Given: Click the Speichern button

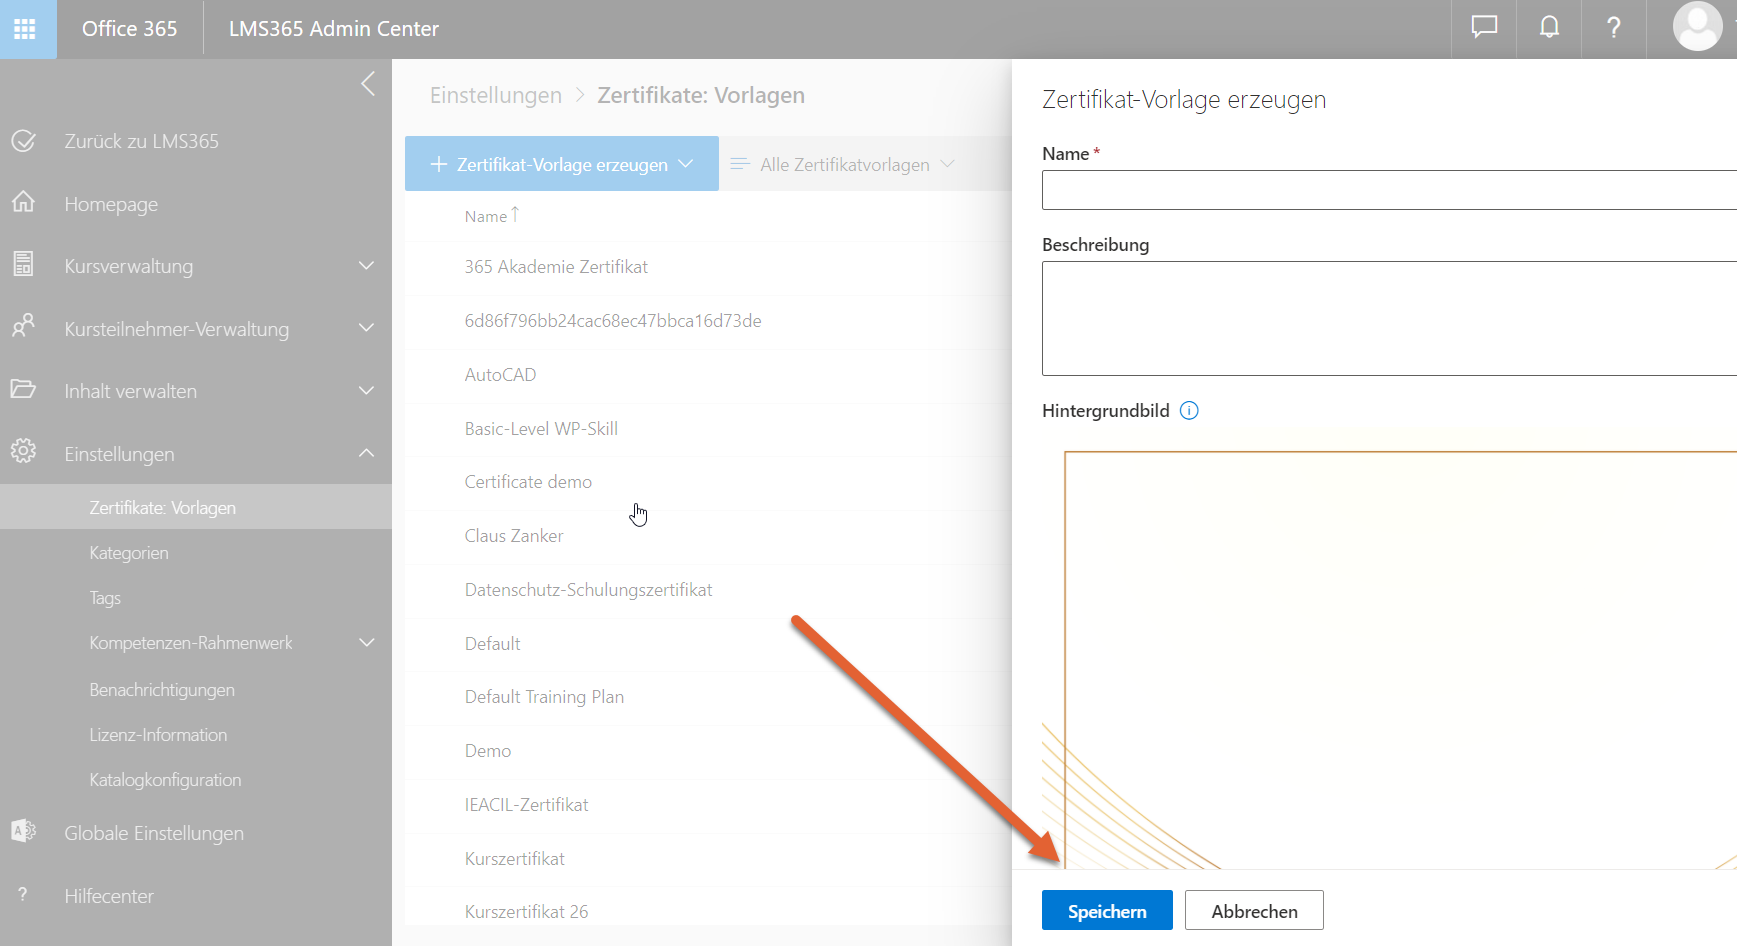Looking at the screenshot, I should [x=1106, y=911].
